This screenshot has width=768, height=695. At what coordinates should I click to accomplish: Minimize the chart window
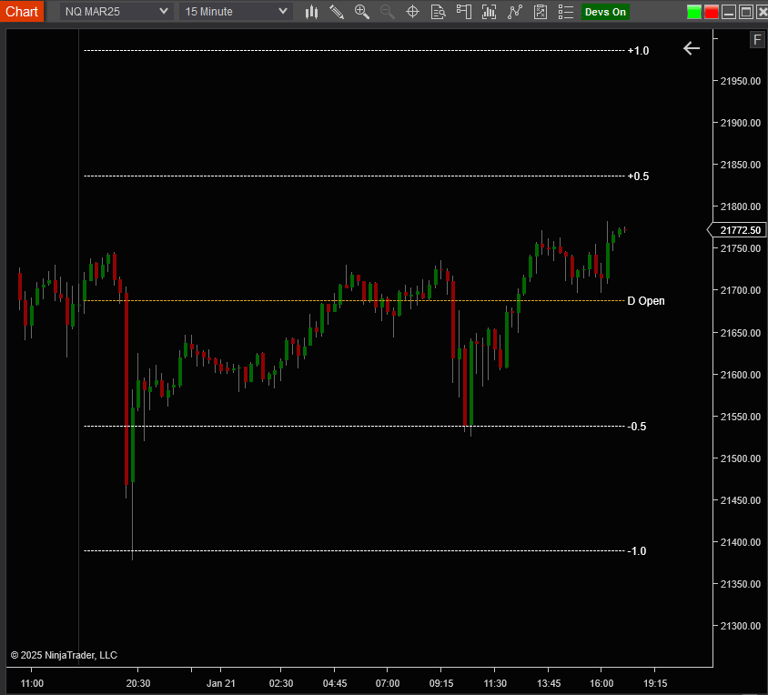pos(729,12)
